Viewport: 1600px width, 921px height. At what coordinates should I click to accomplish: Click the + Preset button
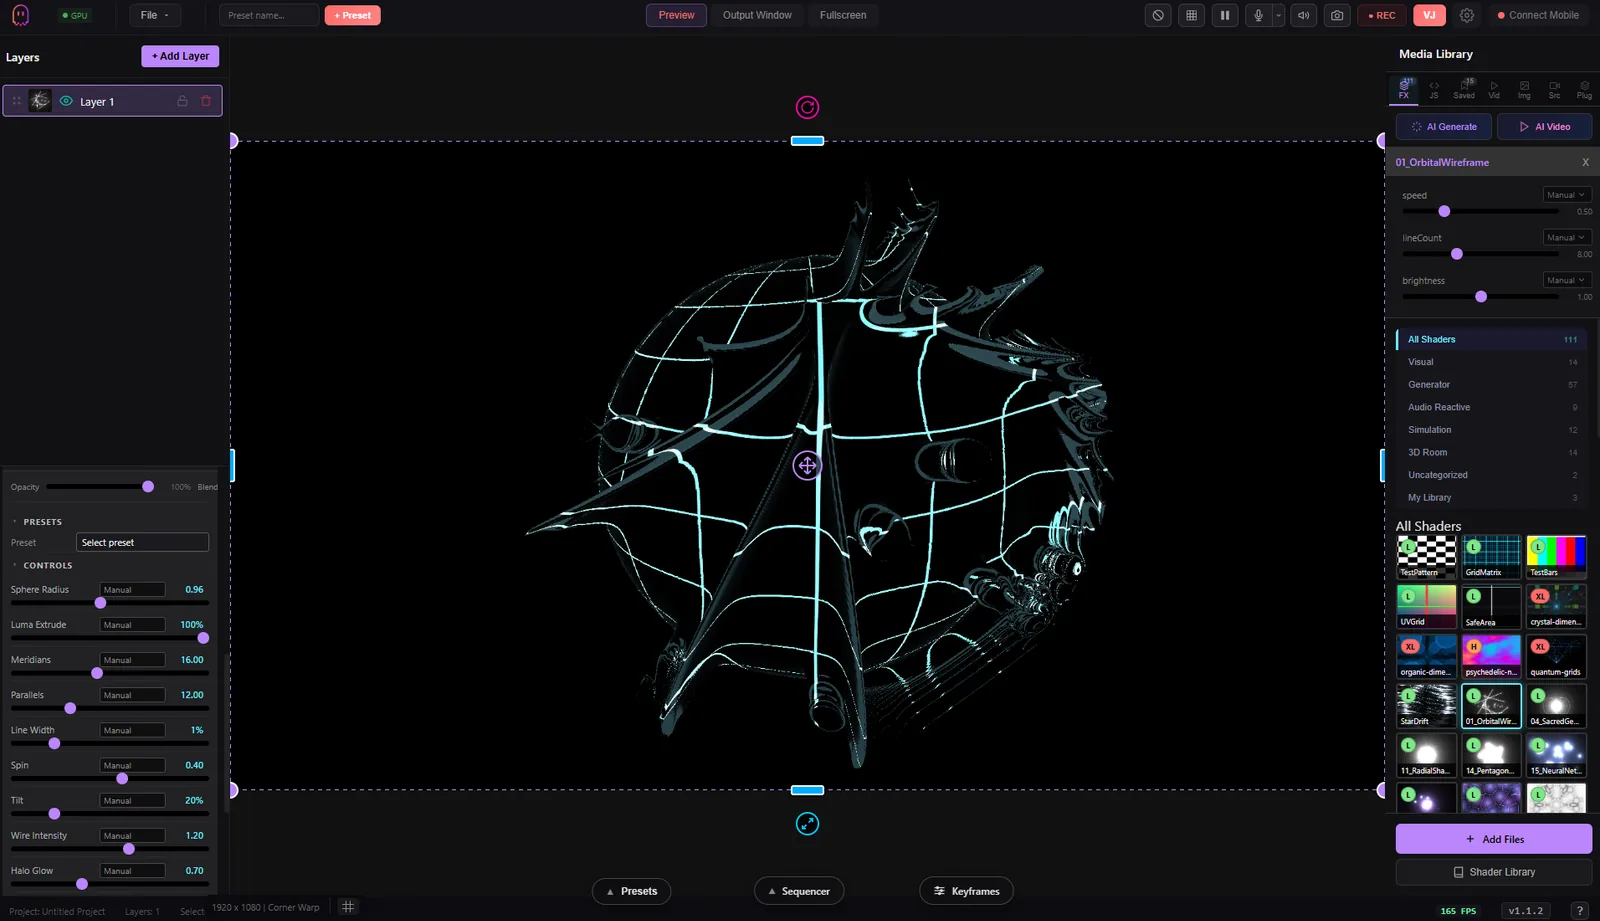[x=352, y=15]
